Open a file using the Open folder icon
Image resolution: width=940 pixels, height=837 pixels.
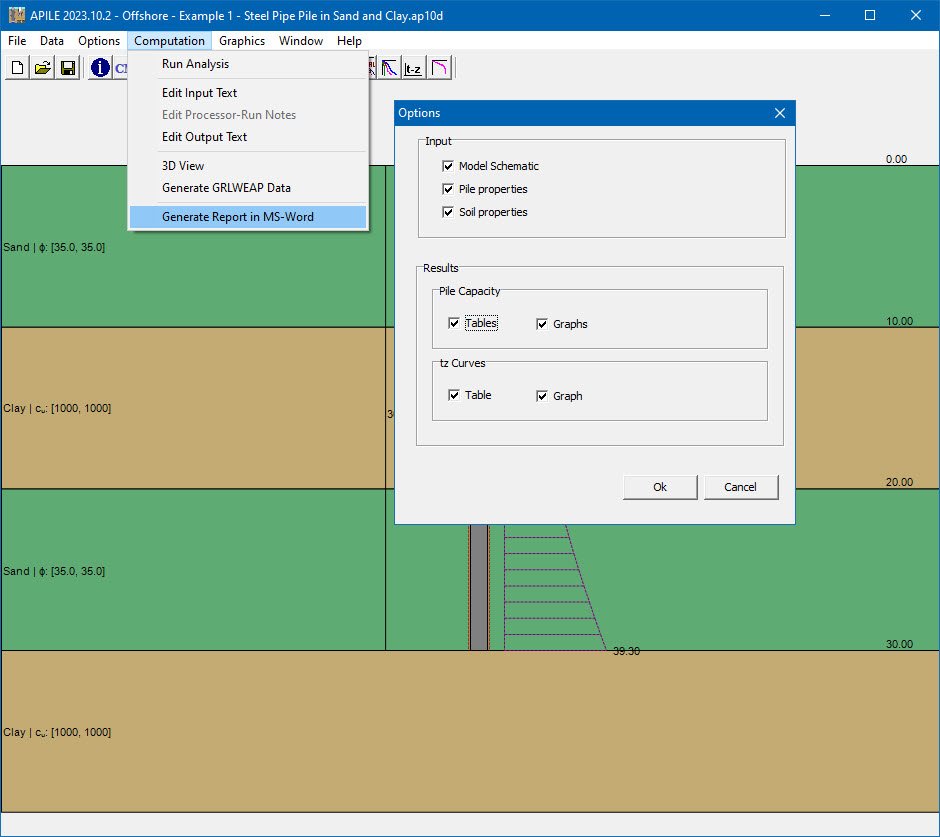(42, 67)
